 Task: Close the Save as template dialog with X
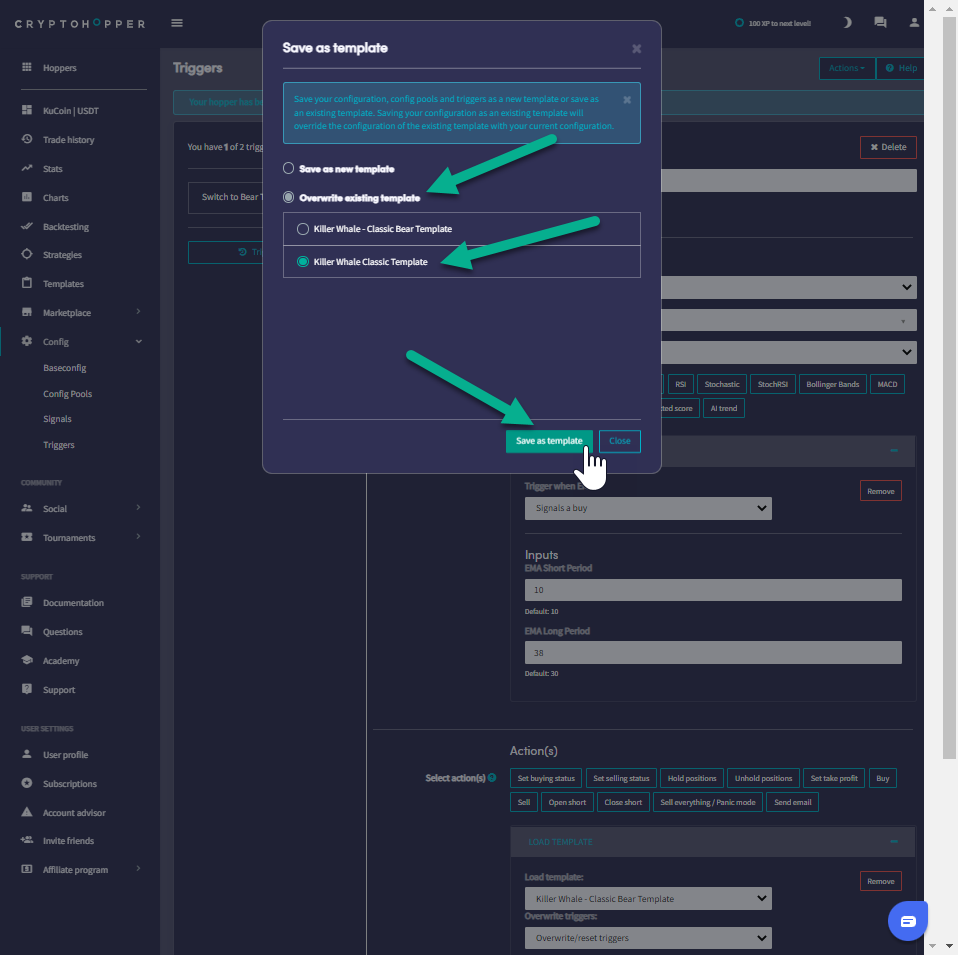tap(637, 48)
